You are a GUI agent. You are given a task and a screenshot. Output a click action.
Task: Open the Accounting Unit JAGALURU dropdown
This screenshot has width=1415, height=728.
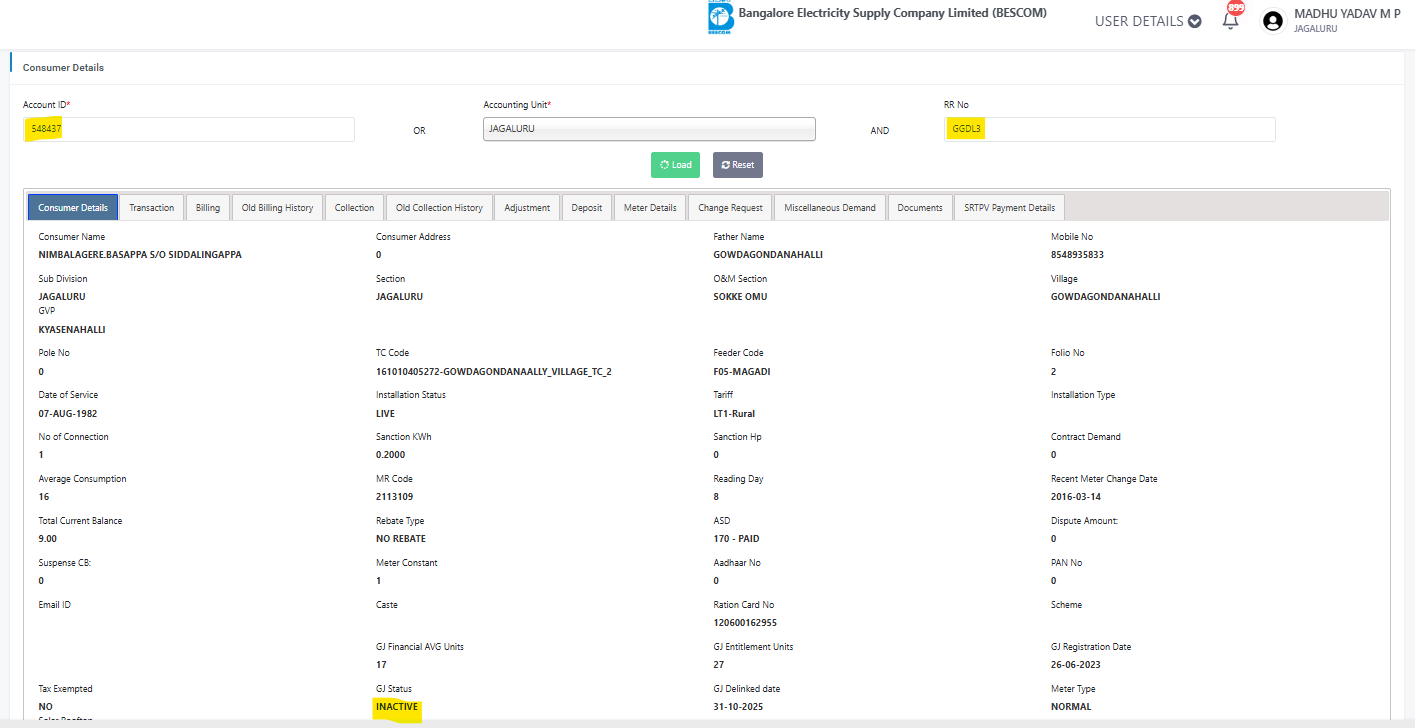(649, 129)
